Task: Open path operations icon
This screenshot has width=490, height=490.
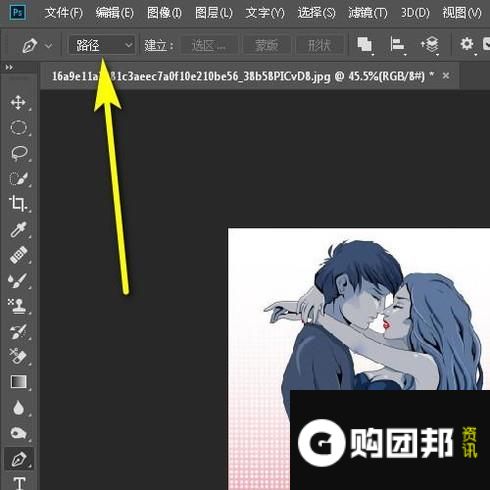Action: tap(365, 45)
